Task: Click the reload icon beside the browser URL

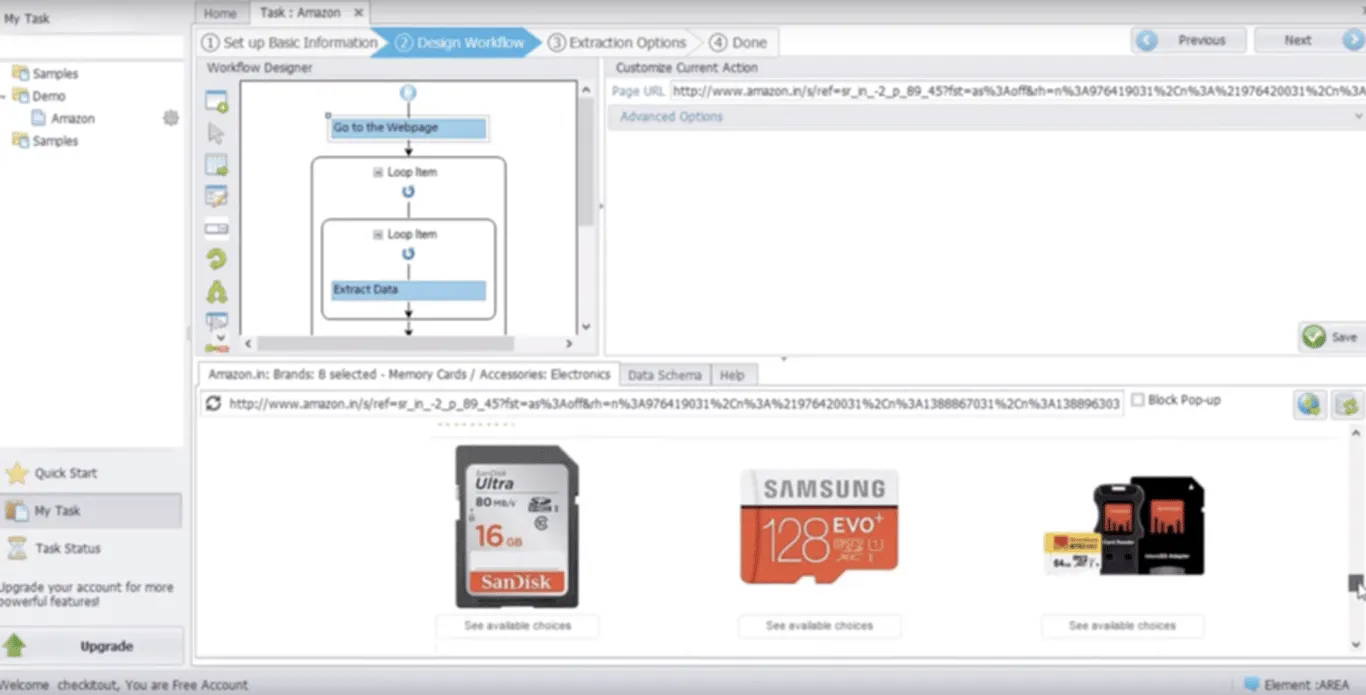Action: point(213,403)
